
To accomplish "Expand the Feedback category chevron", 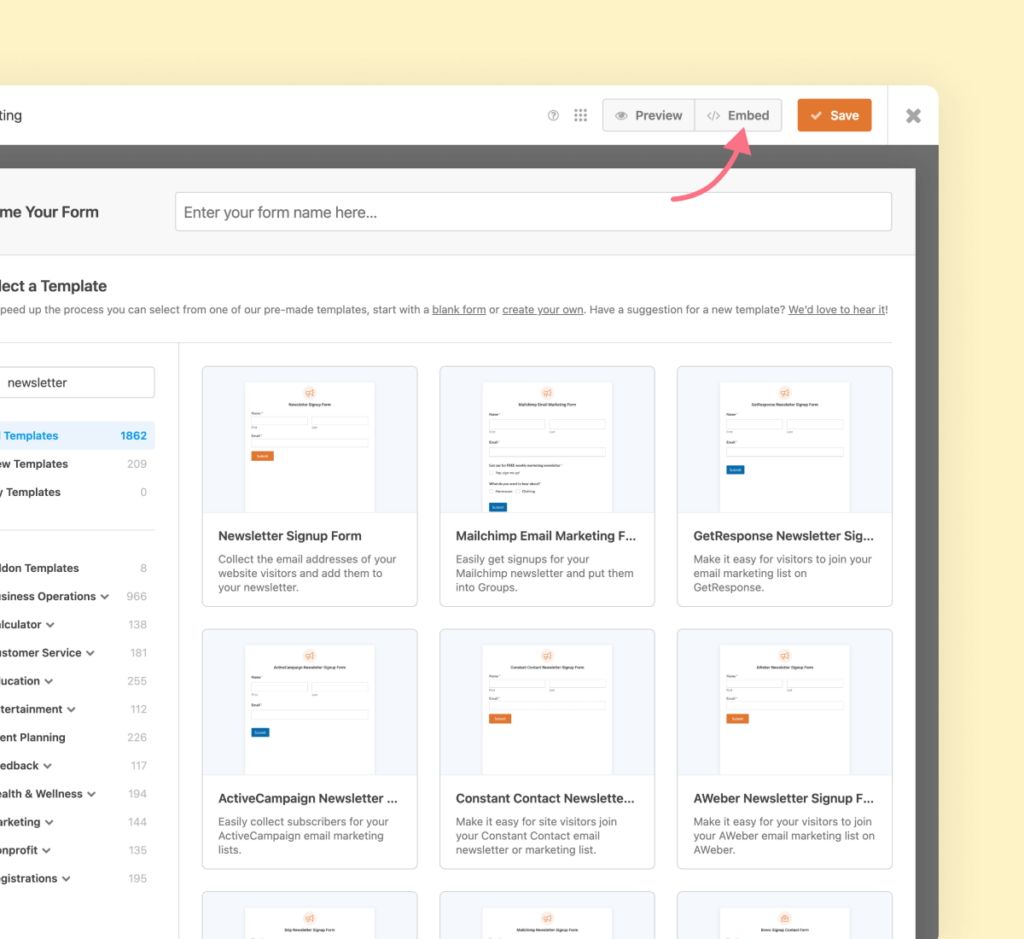I will tap(48, 766).
